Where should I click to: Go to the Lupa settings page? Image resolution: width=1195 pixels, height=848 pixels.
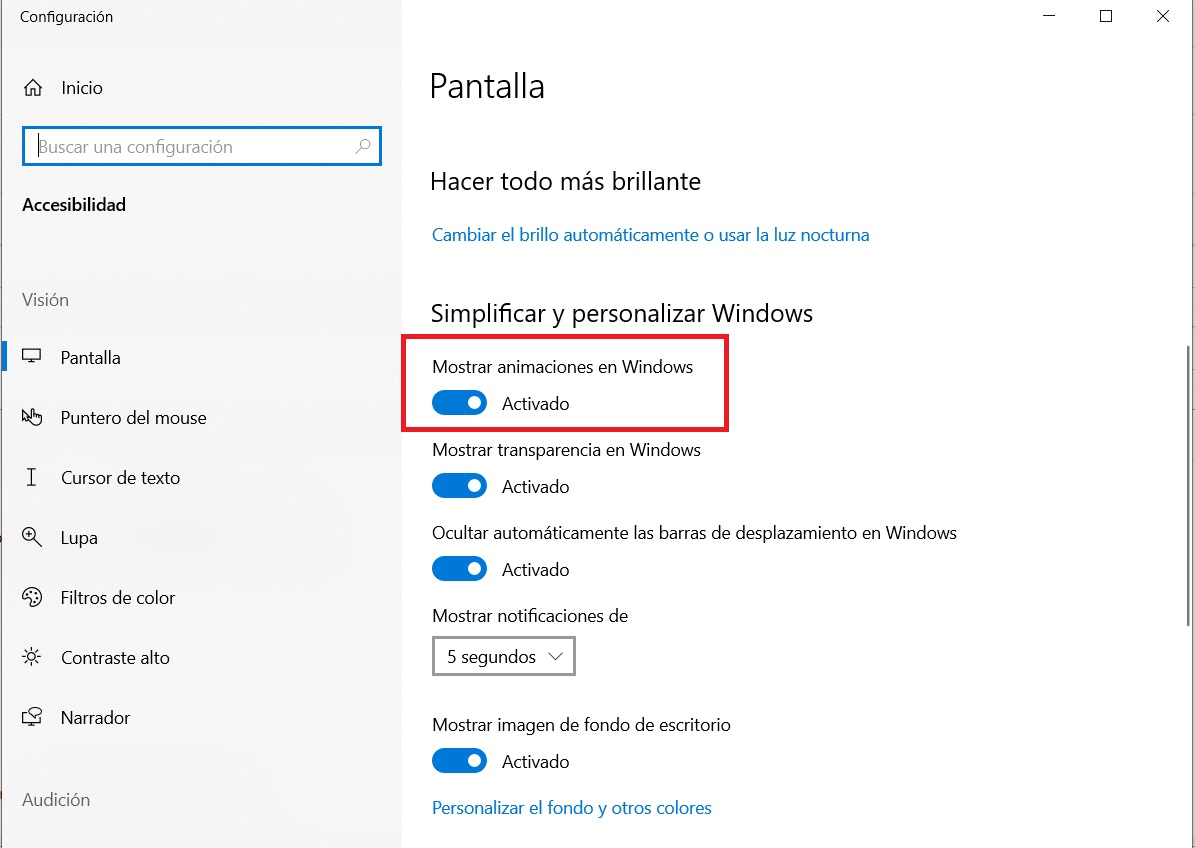(79, 538)
